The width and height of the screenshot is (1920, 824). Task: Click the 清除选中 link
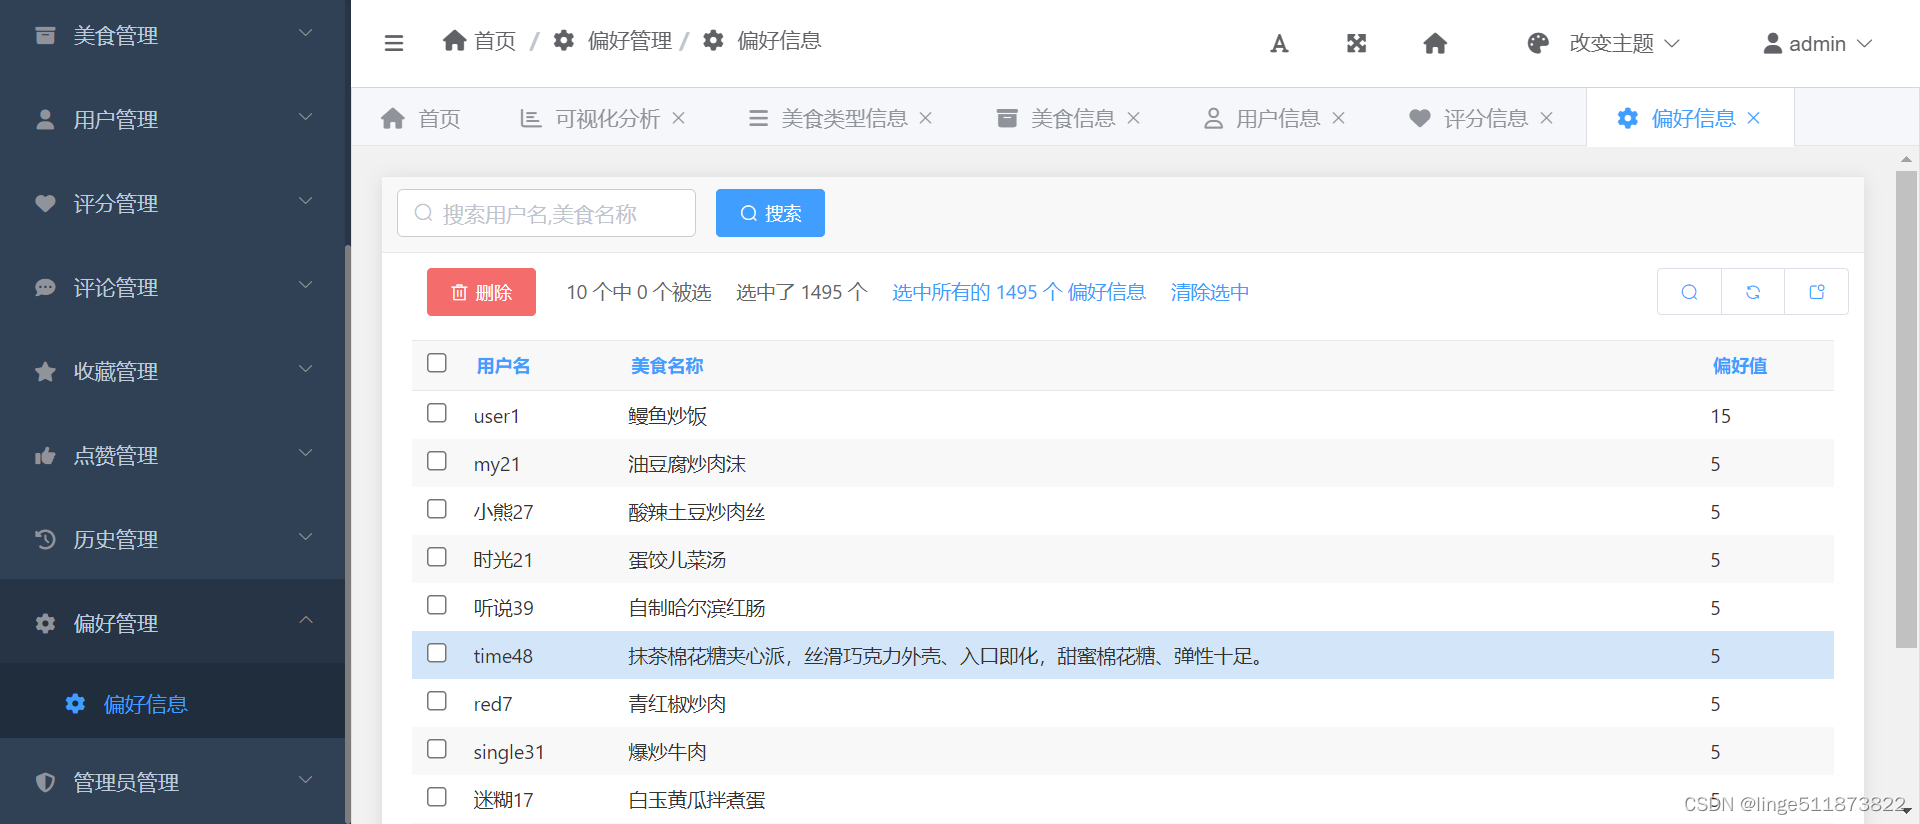pyautogui.click(x=1210, y=292)
